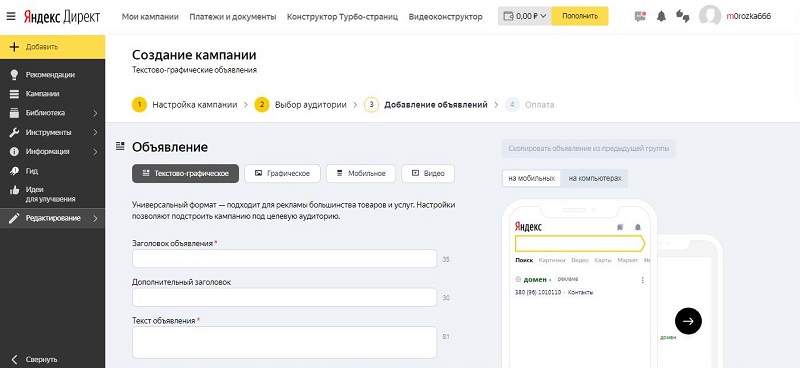
Task: Click the домен link in ad preview
Action: click(535, 280)
